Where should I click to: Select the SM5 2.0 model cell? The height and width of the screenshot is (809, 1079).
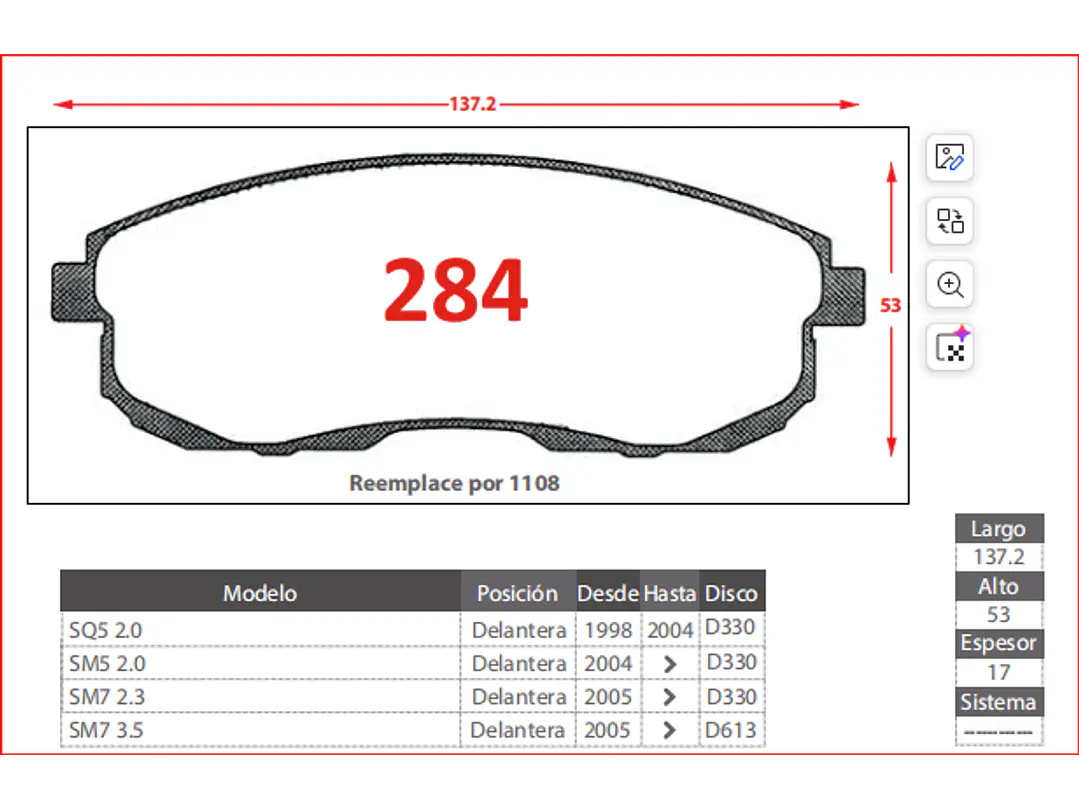261,663
